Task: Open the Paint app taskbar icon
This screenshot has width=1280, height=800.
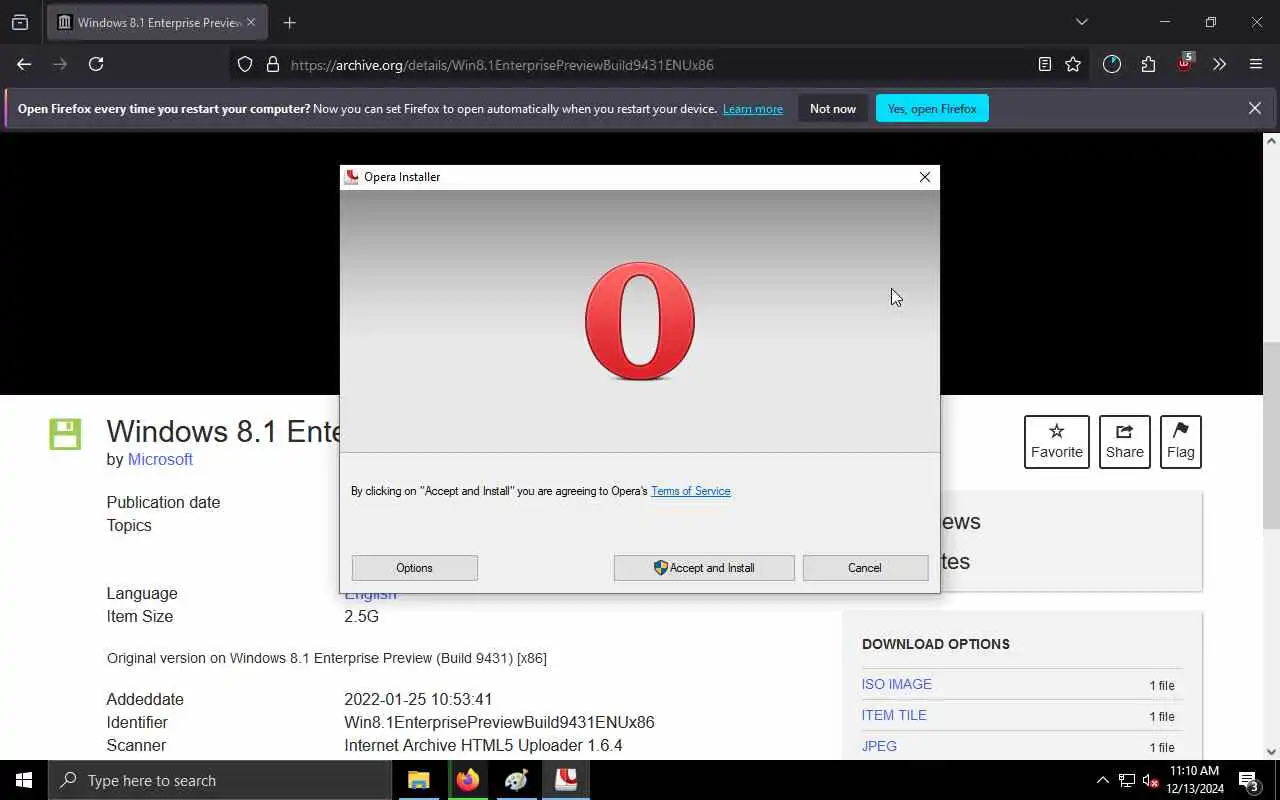Action: 517,780
